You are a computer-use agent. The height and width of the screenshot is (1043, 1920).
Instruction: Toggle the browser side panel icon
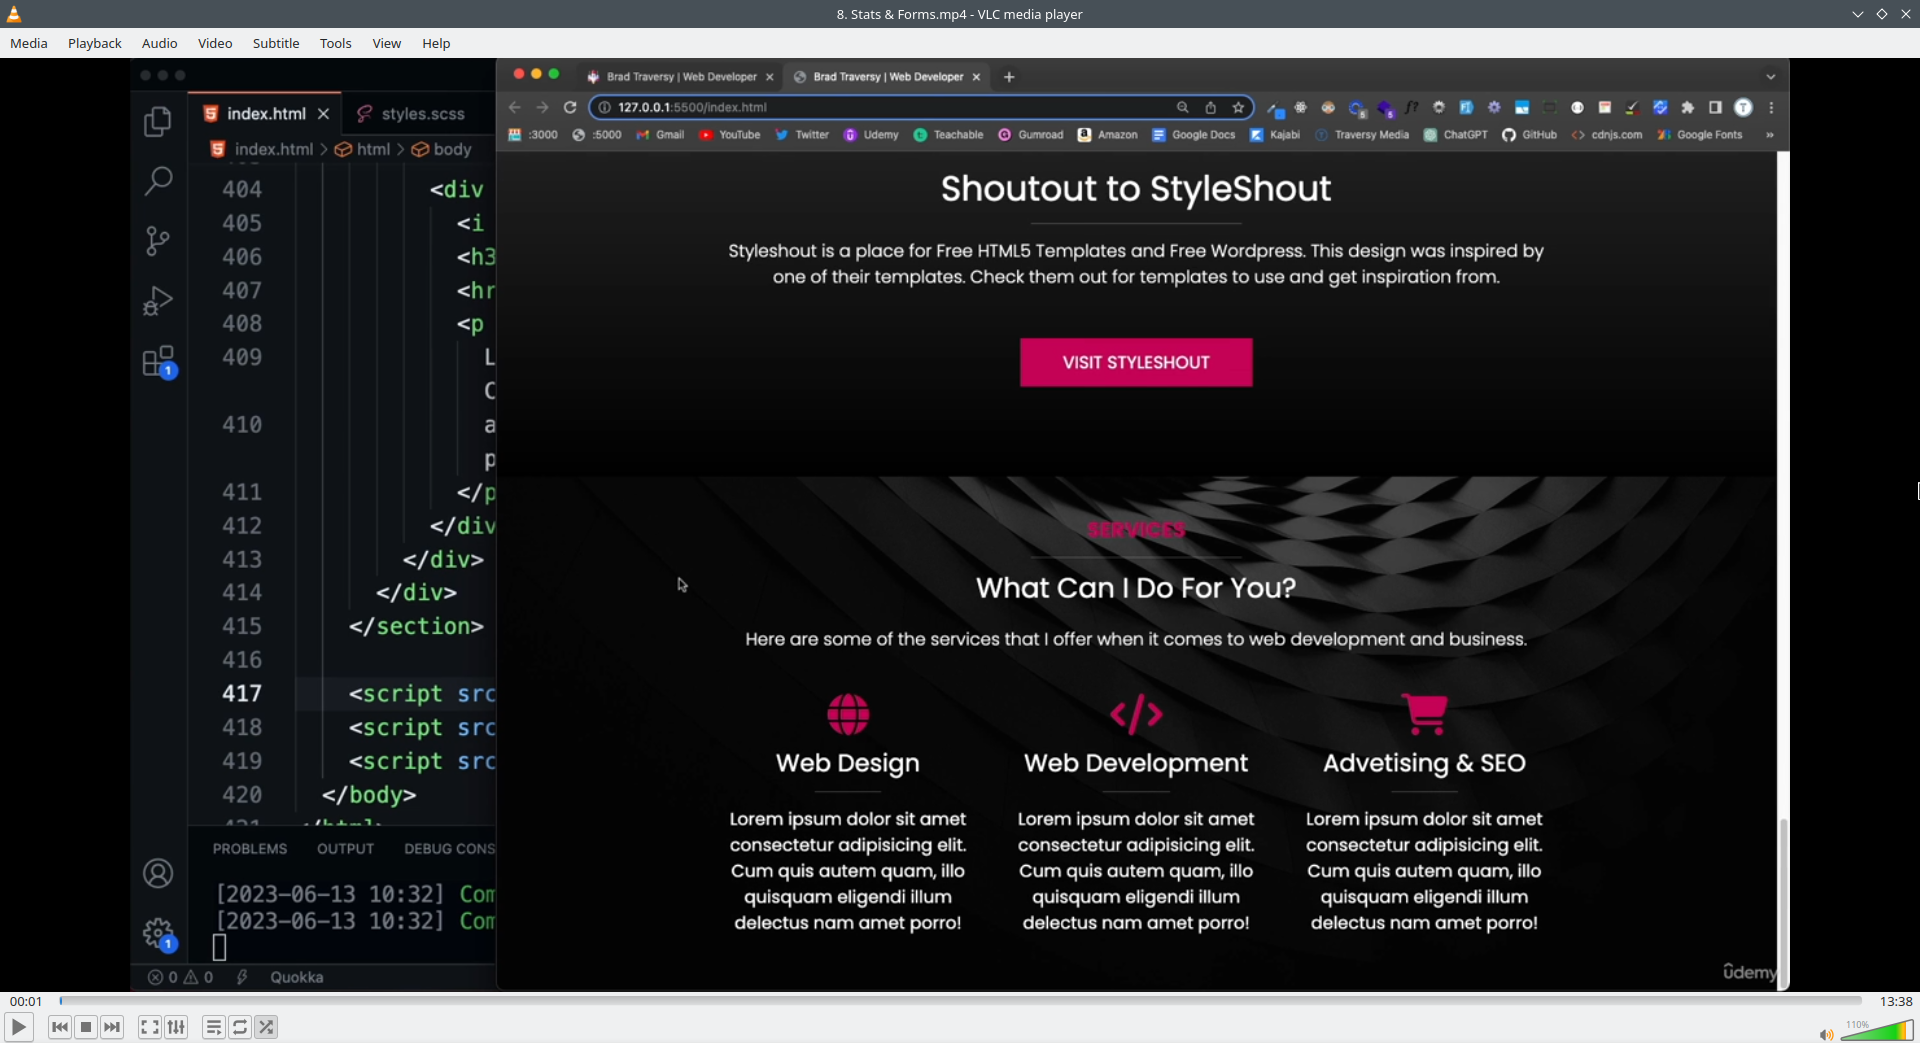pyautogui.click(x=1715, y=107)
